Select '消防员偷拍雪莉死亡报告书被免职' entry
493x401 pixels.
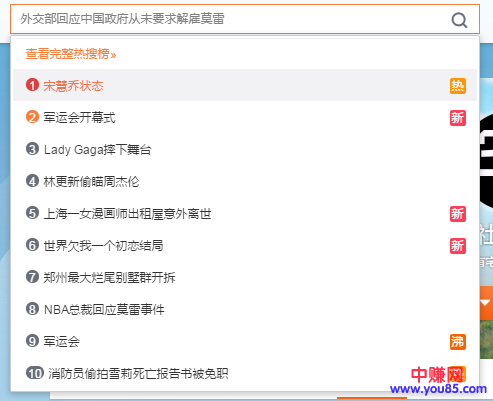click(245, 373)
